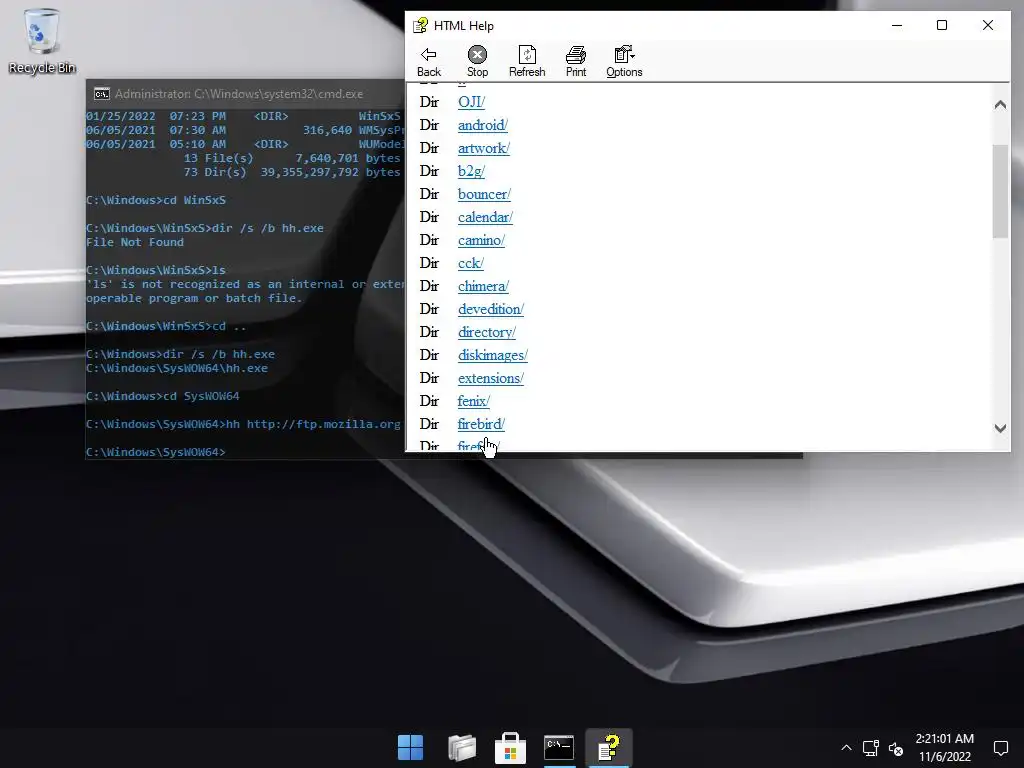The width and height of the screenshot is (1024, 768).
Task: Stop page loading in HTML Help
Action: [477, 62]
